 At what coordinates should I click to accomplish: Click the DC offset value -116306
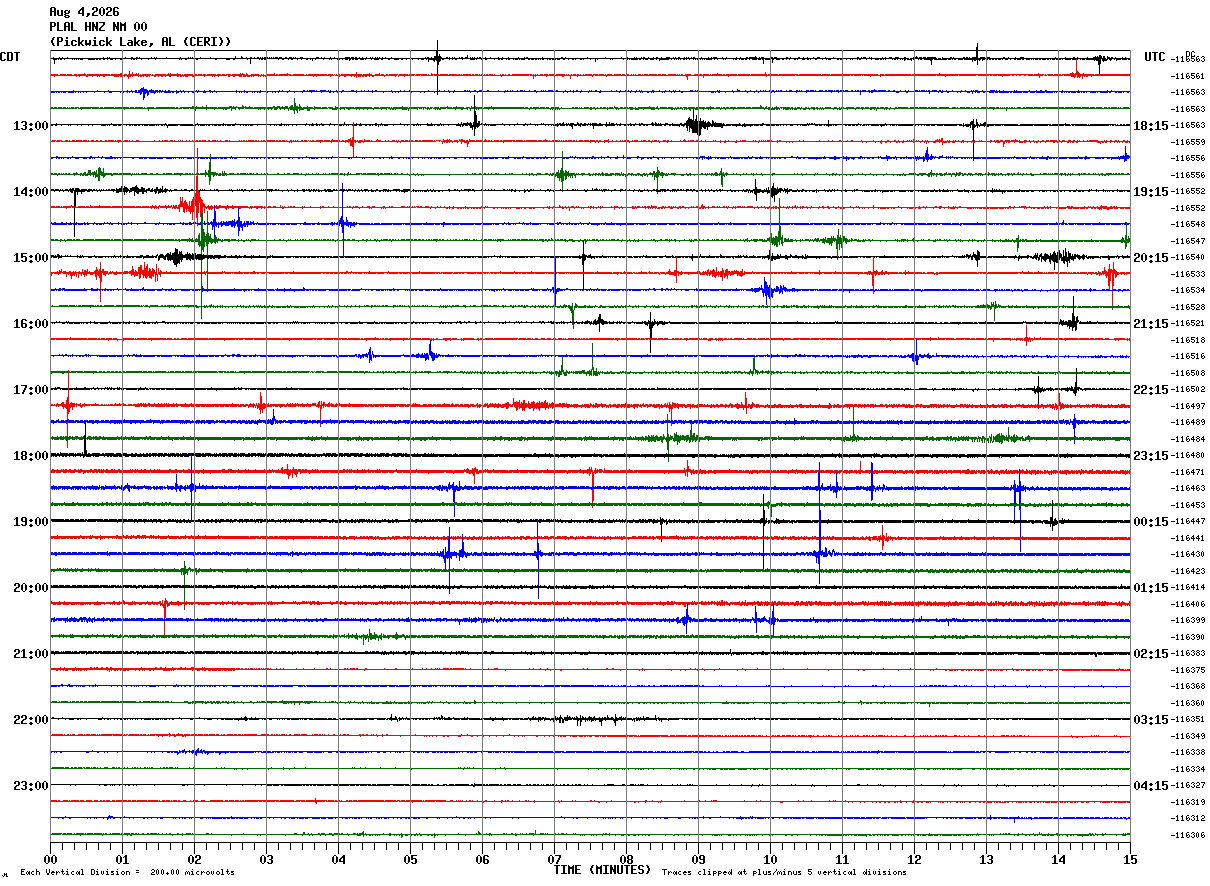[1188, 835]
